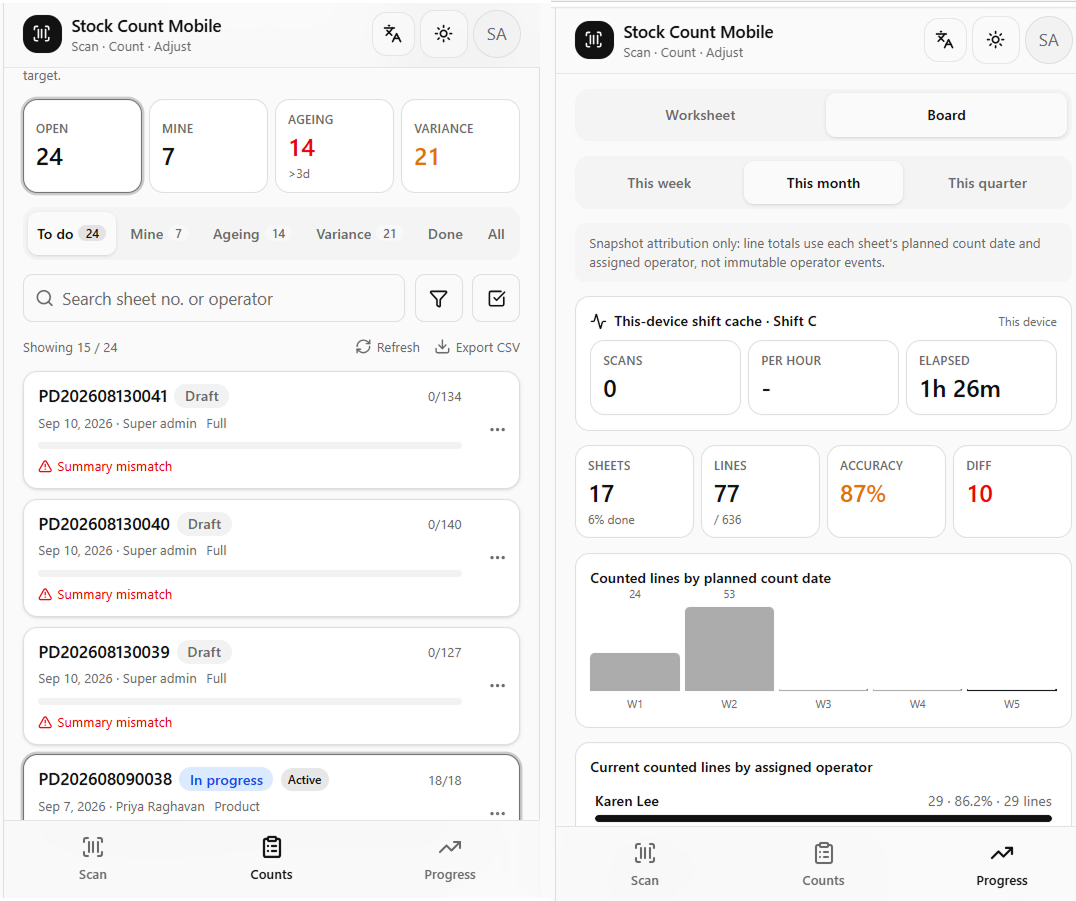This screenshot has width=1076, height=901.
Task: Open the Done tab
Action: (445, 234)
